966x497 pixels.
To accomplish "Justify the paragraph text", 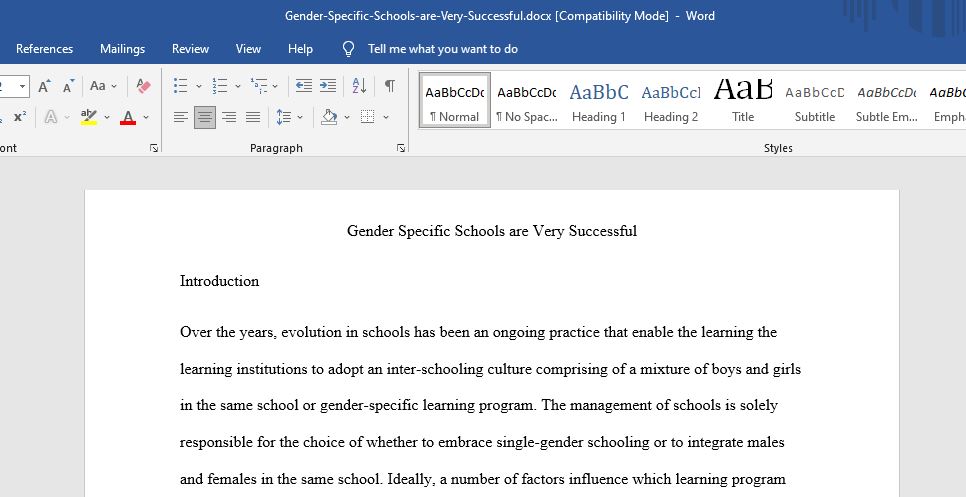I will point(253,117).
